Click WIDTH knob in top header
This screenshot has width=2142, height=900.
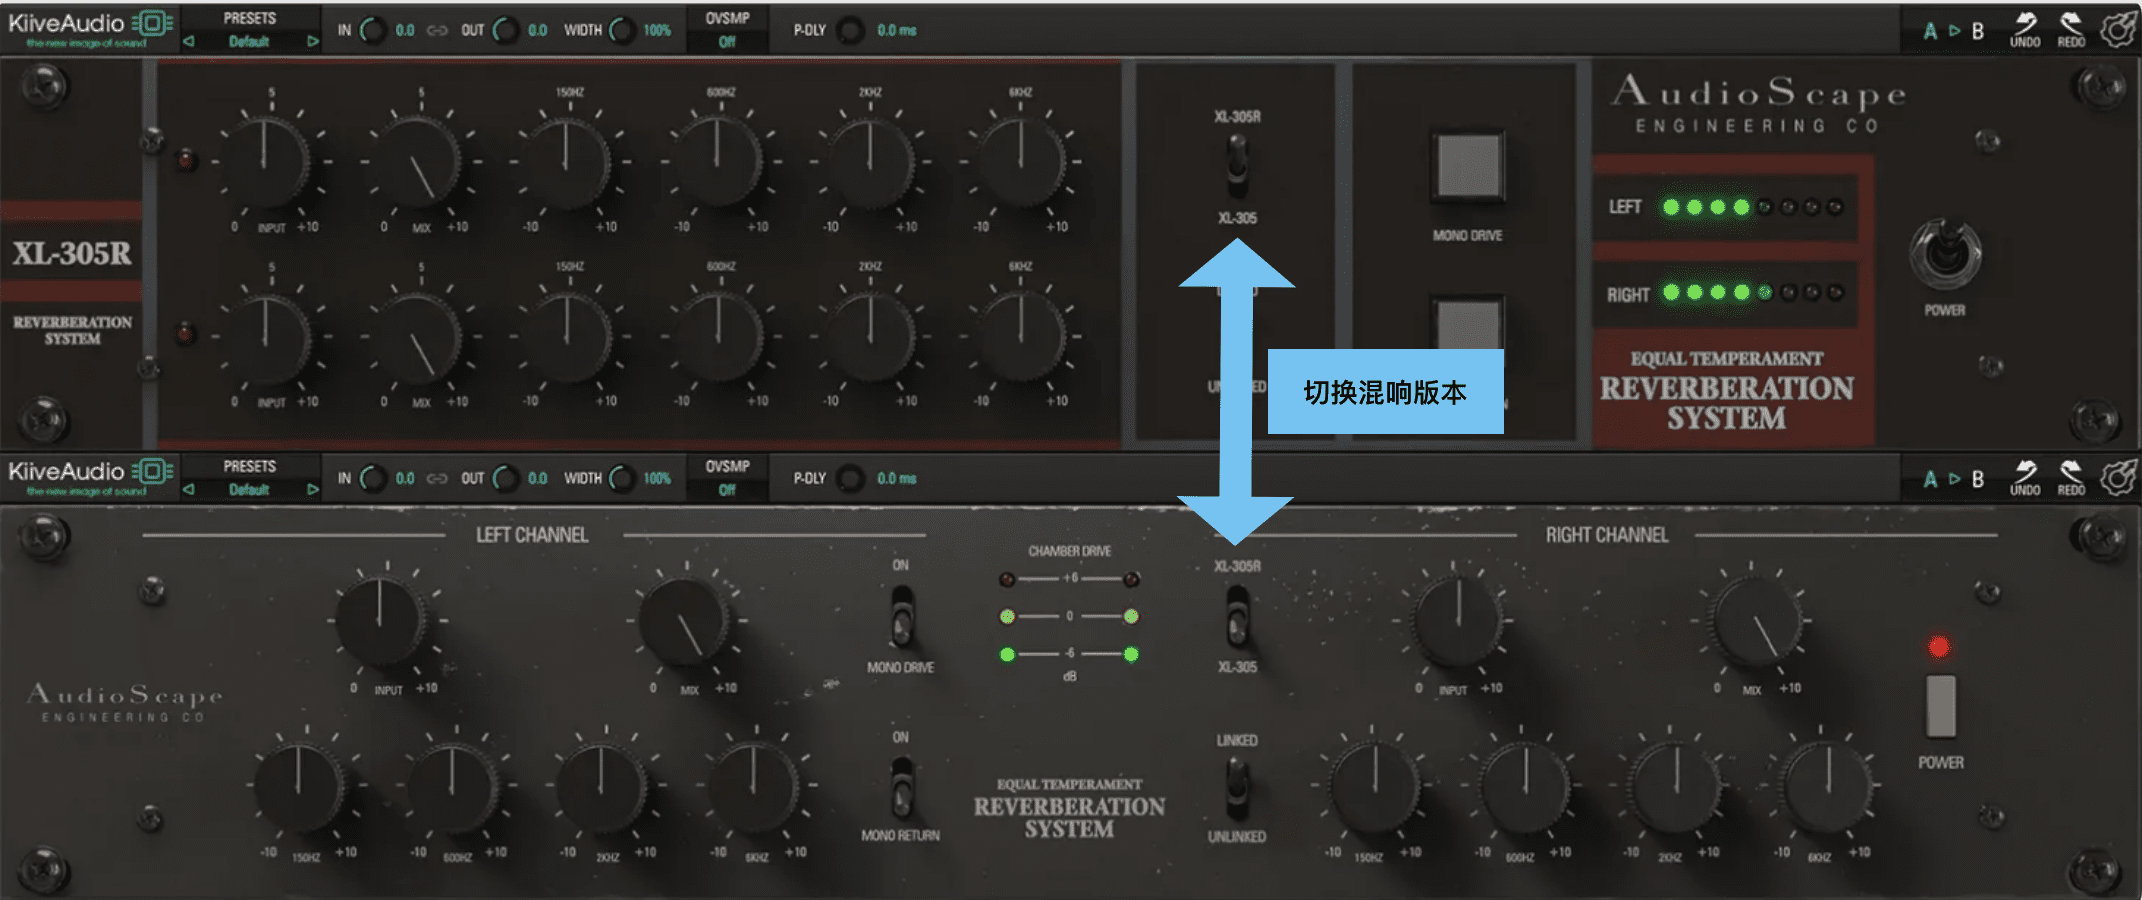[622, 30]
